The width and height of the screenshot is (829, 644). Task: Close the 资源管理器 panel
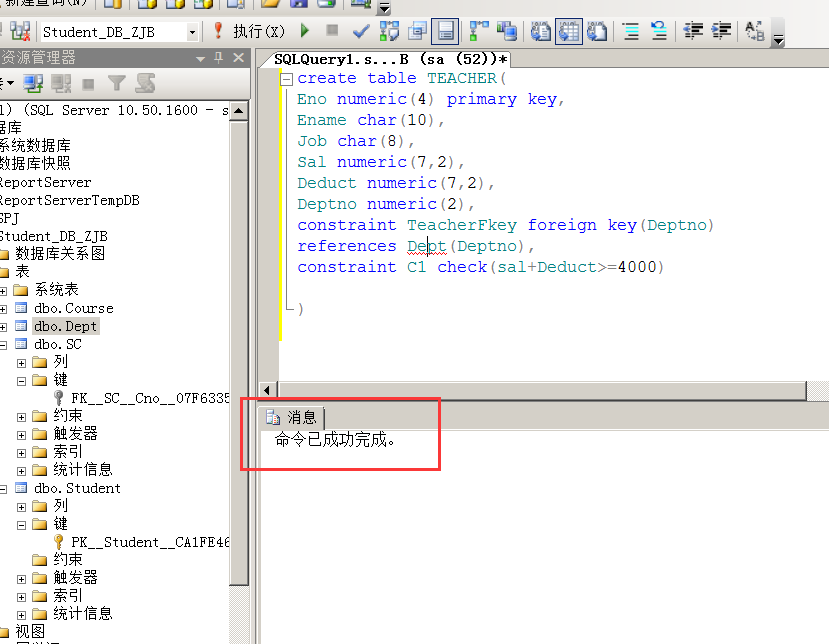pyautogui.click(x=238, y=58)
